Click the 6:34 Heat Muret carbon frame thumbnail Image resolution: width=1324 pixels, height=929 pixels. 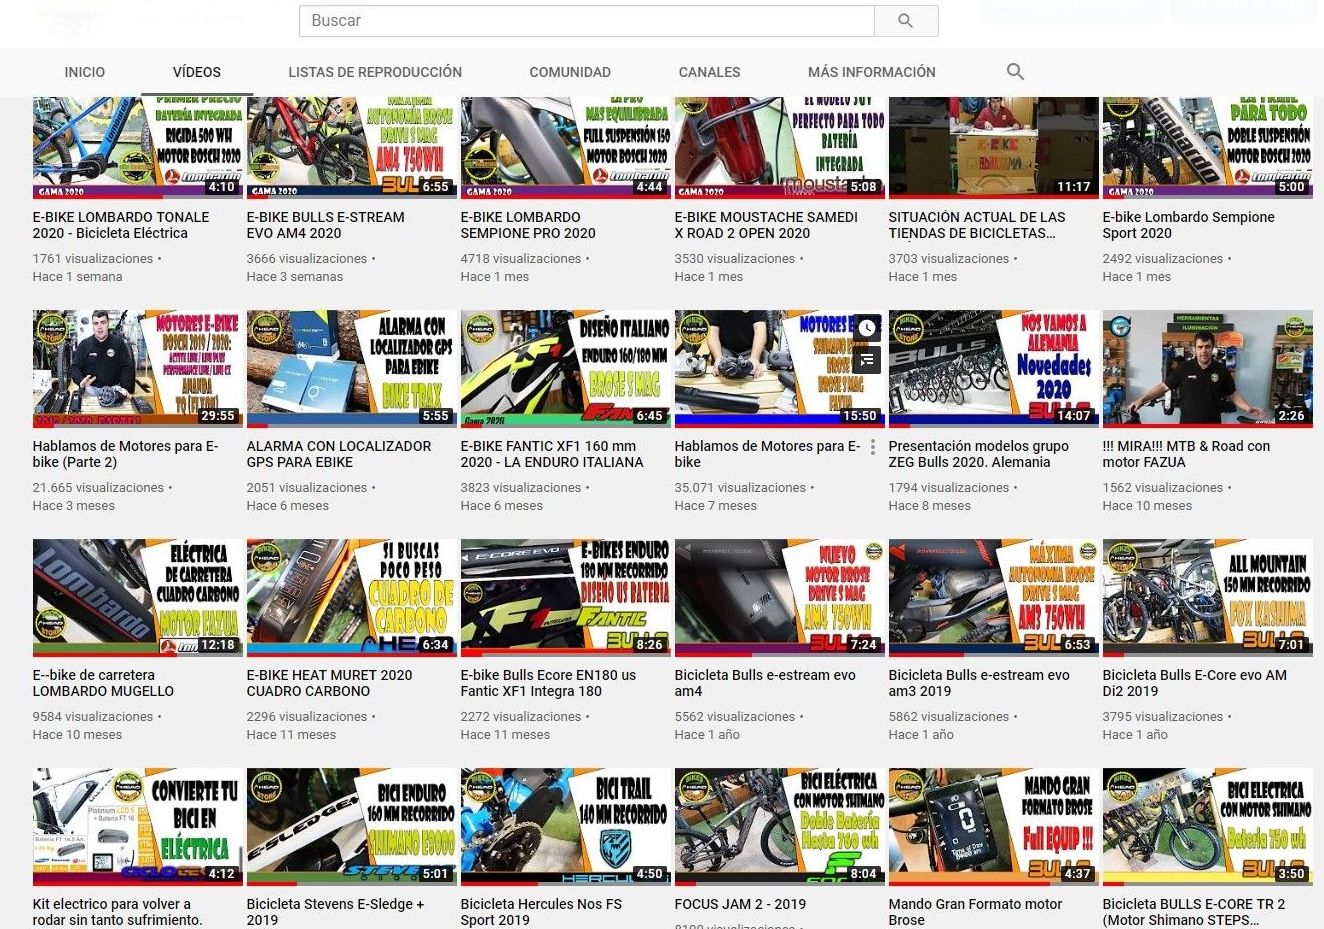[352, 597]
